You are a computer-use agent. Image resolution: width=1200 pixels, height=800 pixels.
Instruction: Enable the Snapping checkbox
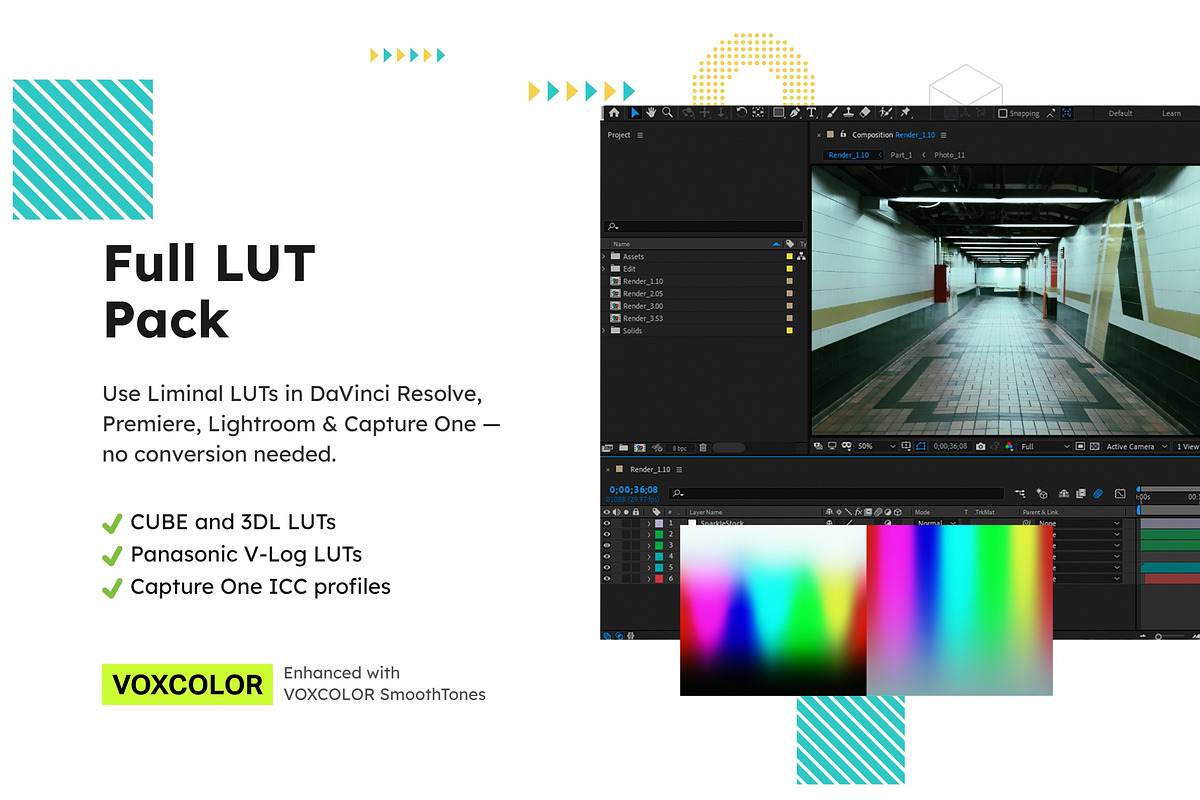[1003, 113]
